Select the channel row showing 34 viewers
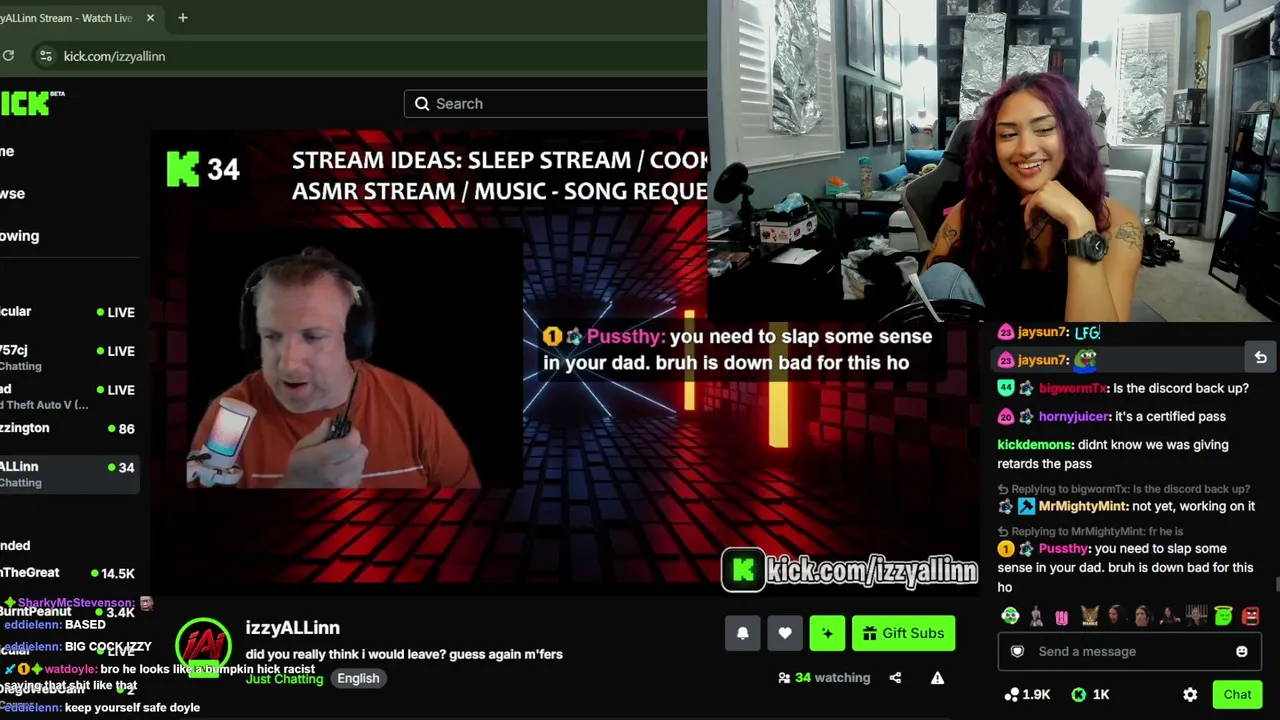 click(68, 474)
